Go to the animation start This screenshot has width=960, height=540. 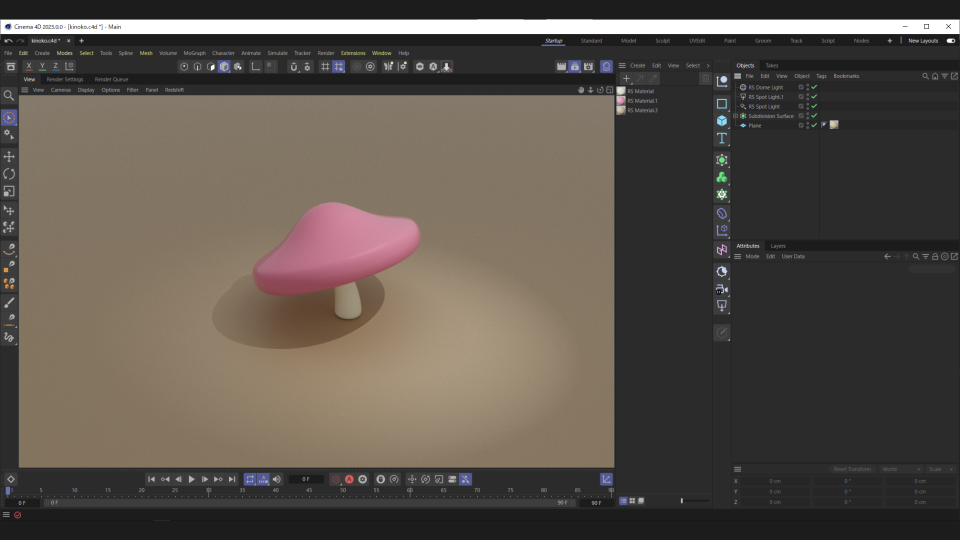[x=151, y=479]
